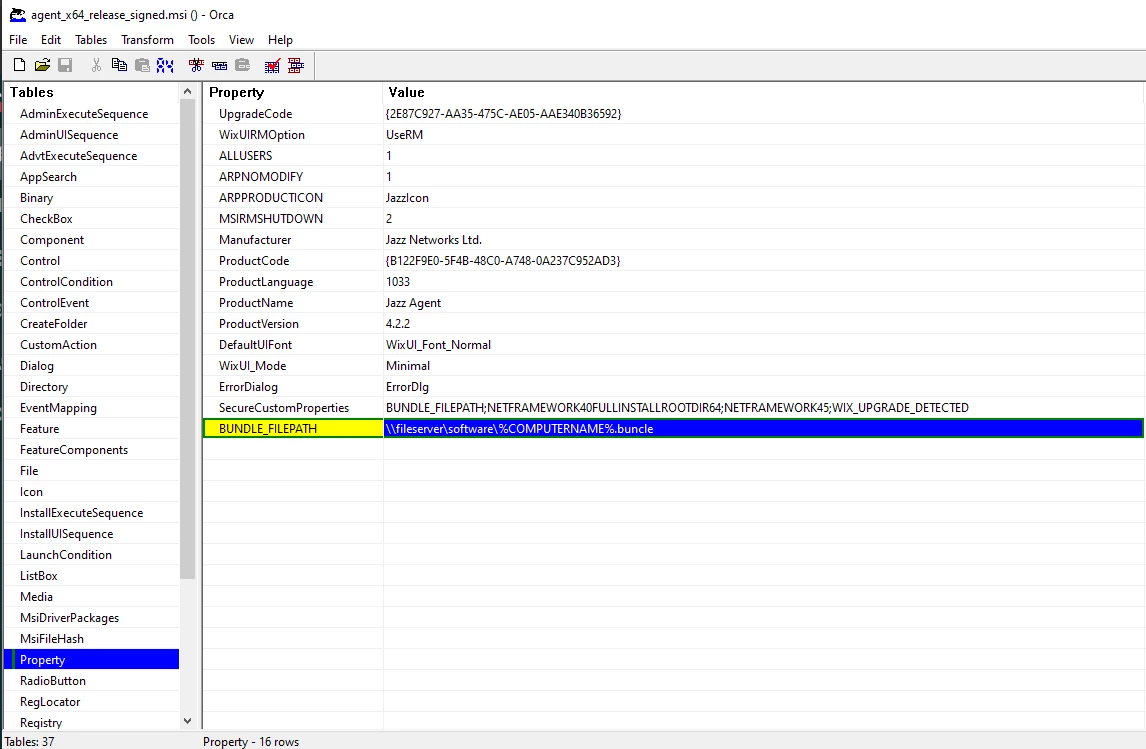Screen dimensions: 1146x749
Task: Open the Help menu
Action: coord(280,39)
